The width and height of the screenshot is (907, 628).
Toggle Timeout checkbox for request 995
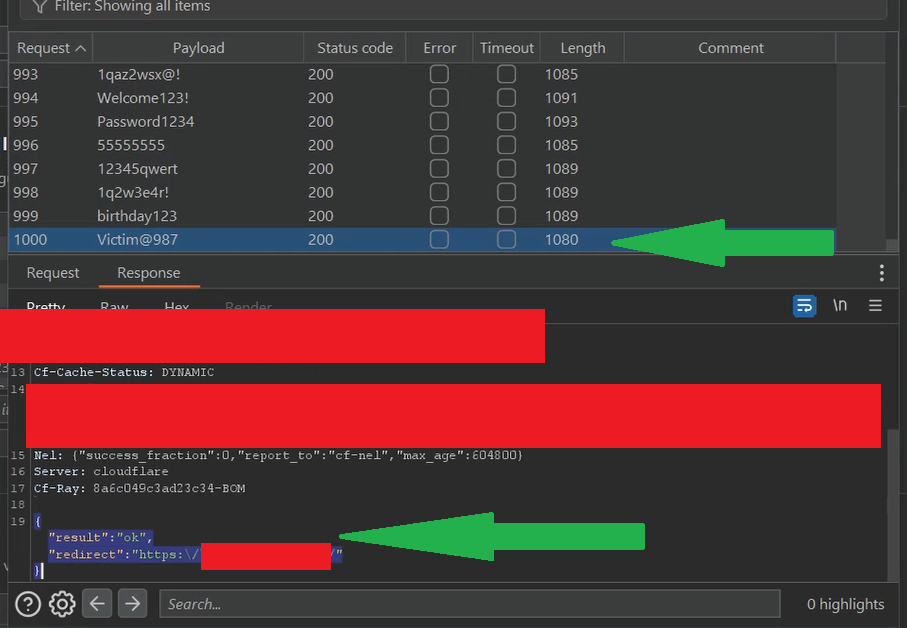tap(507, 121)
